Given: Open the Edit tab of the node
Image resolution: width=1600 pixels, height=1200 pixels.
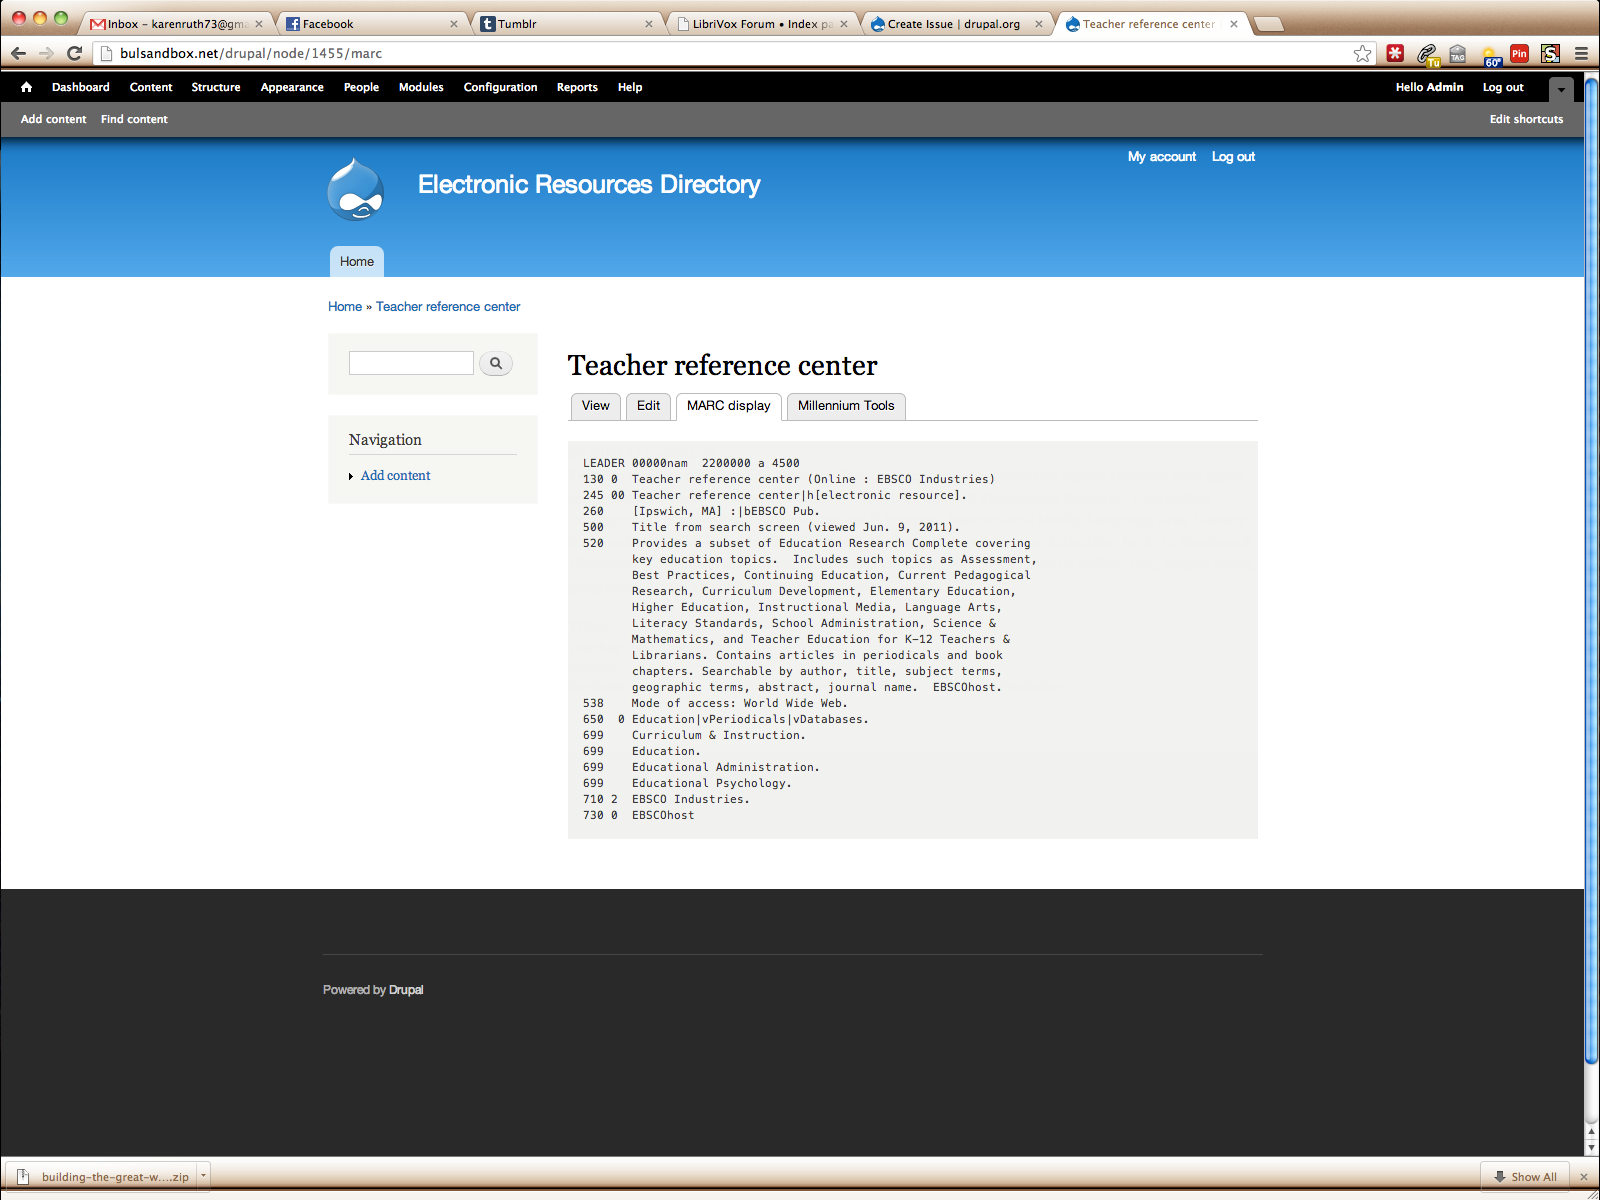Looking at the screenshot, I should click(648, 406).
